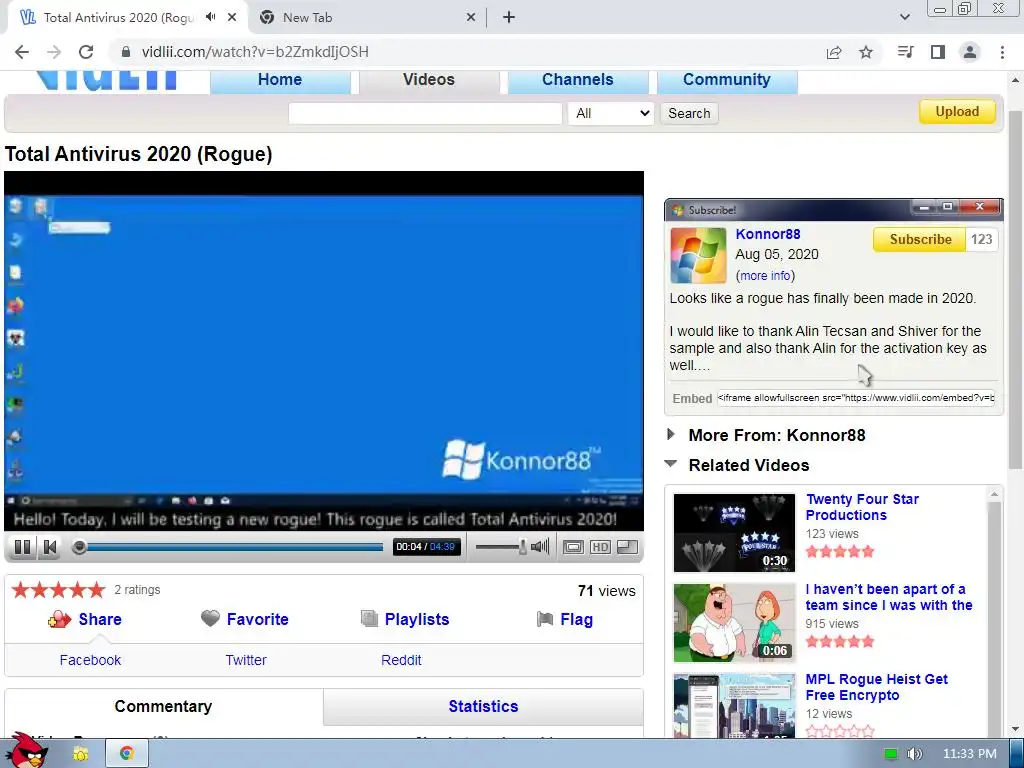The image size is (1024, 768).
Task: Click the yellow Upload button
Action: [957, 112]
